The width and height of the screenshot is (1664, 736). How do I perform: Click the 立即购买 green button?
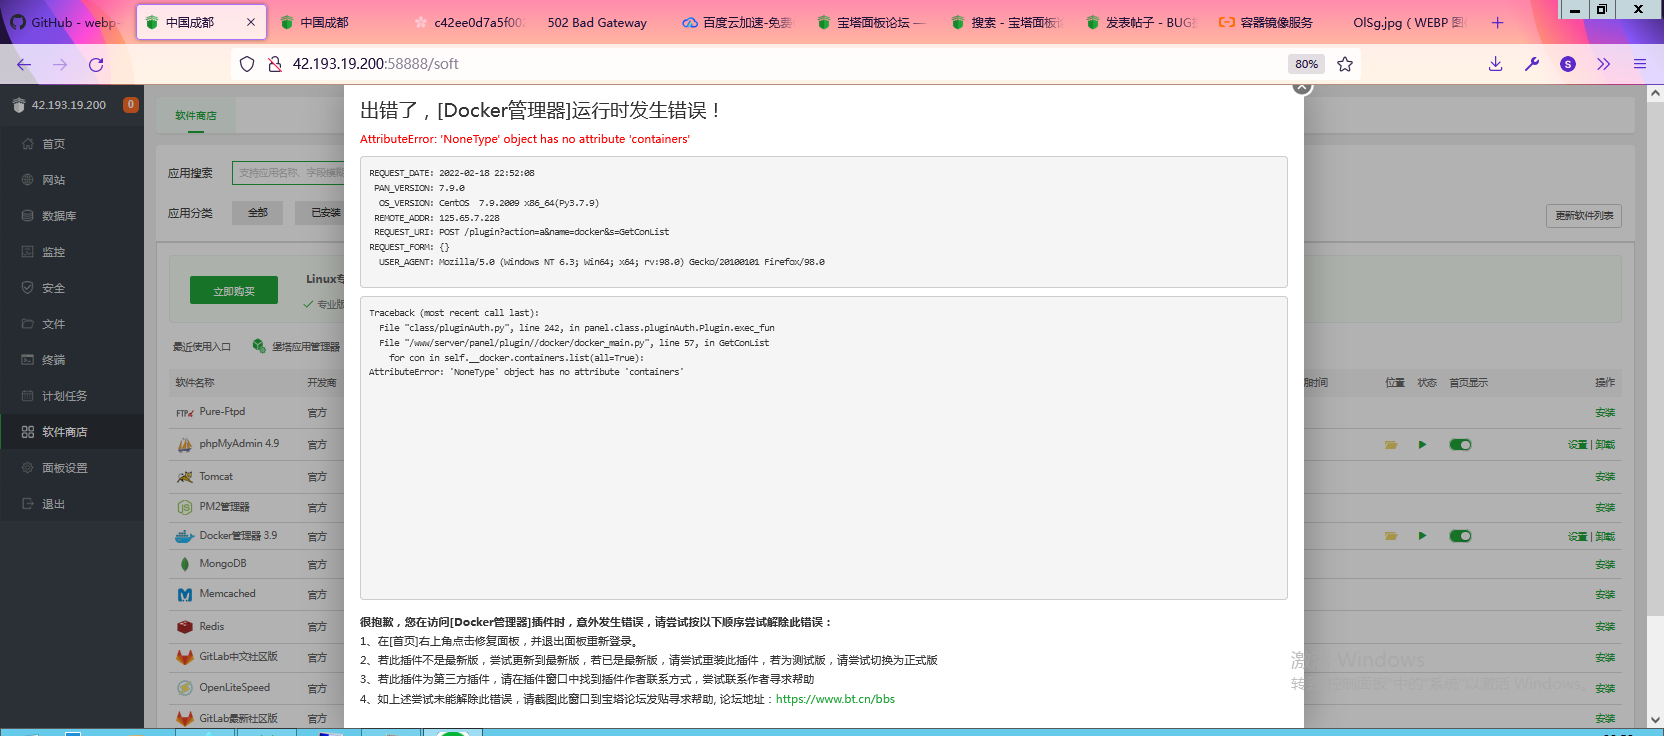coord(234,291)
